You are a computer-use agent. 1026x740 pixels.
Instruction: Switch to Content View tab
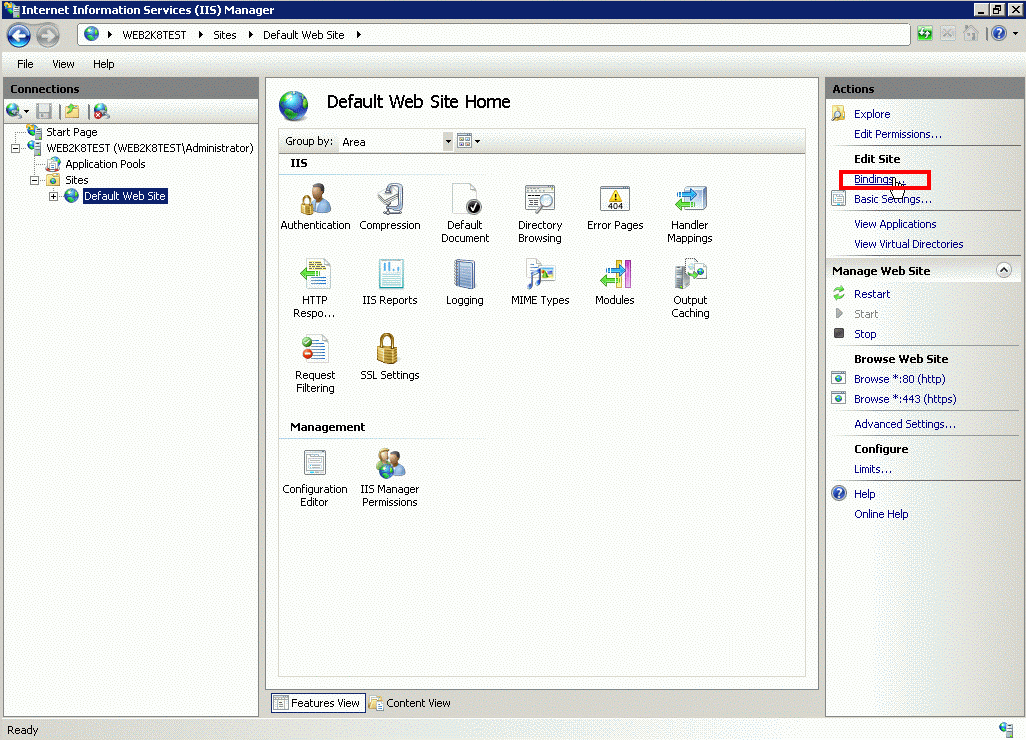click(x=410, y=703)
